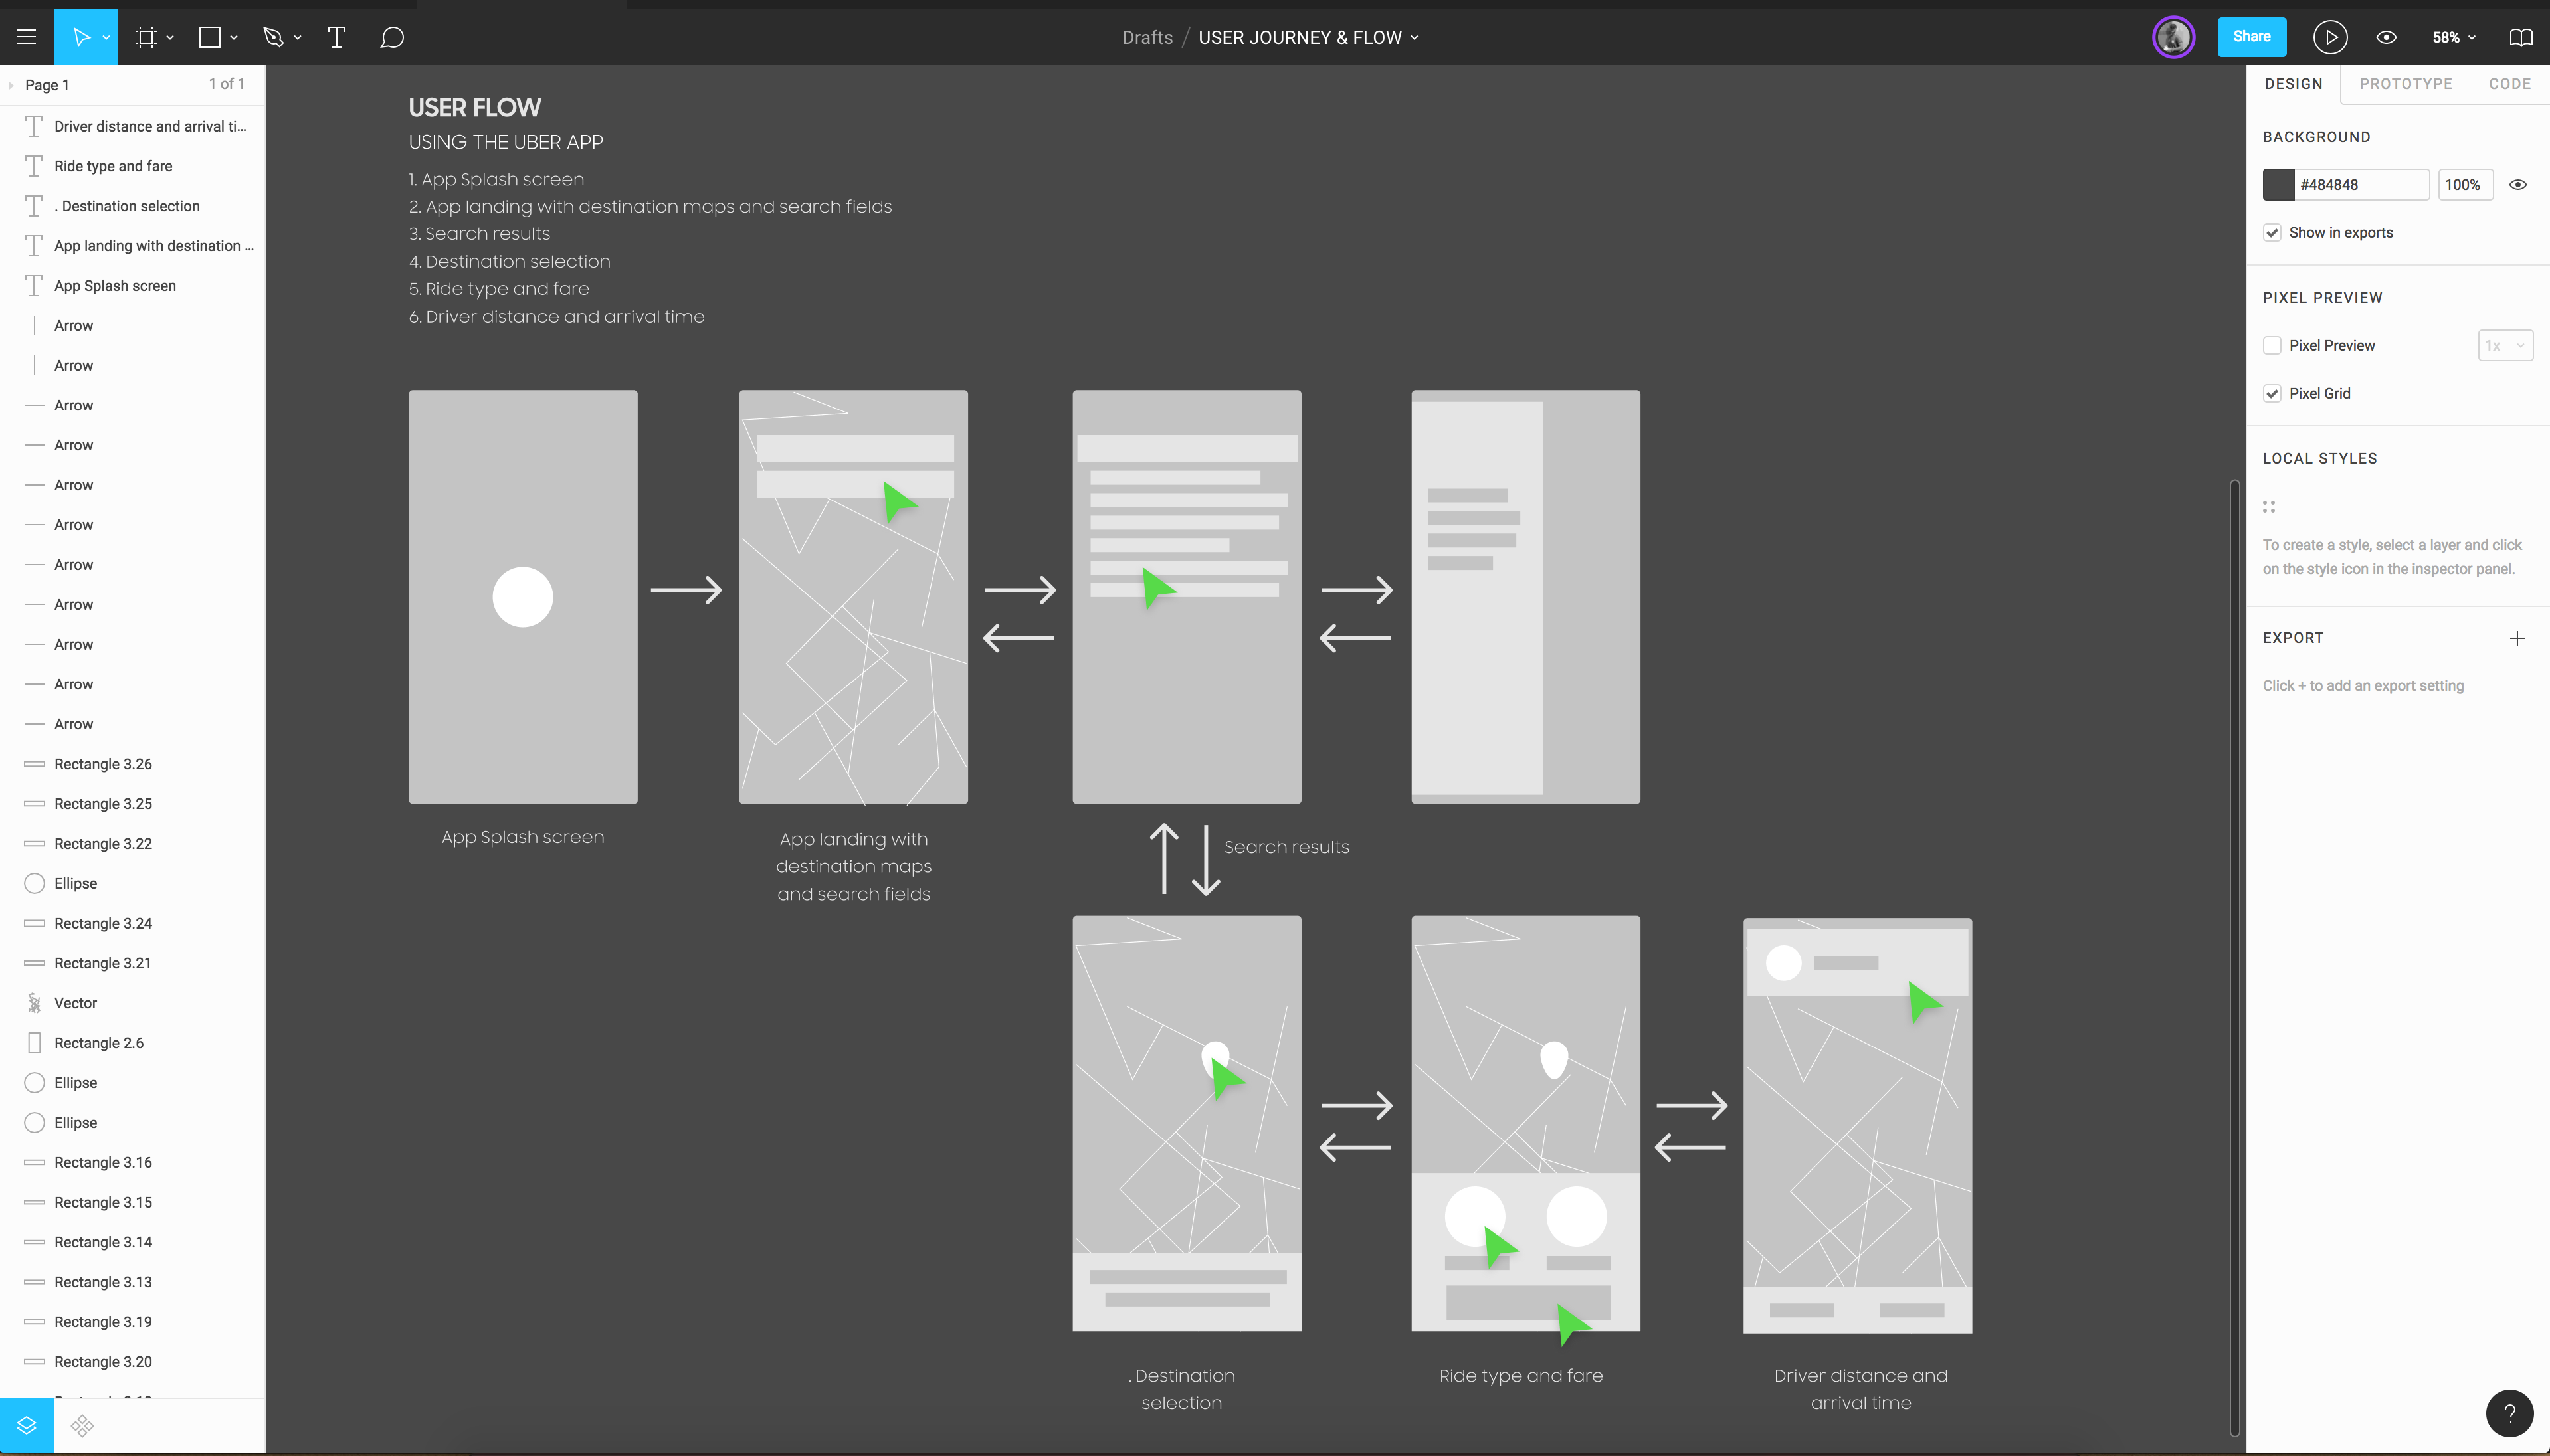The height and width of the screenshot is (1456, 2550).
Task: Open the main Figma menu
Action: [x=26, y=37]
